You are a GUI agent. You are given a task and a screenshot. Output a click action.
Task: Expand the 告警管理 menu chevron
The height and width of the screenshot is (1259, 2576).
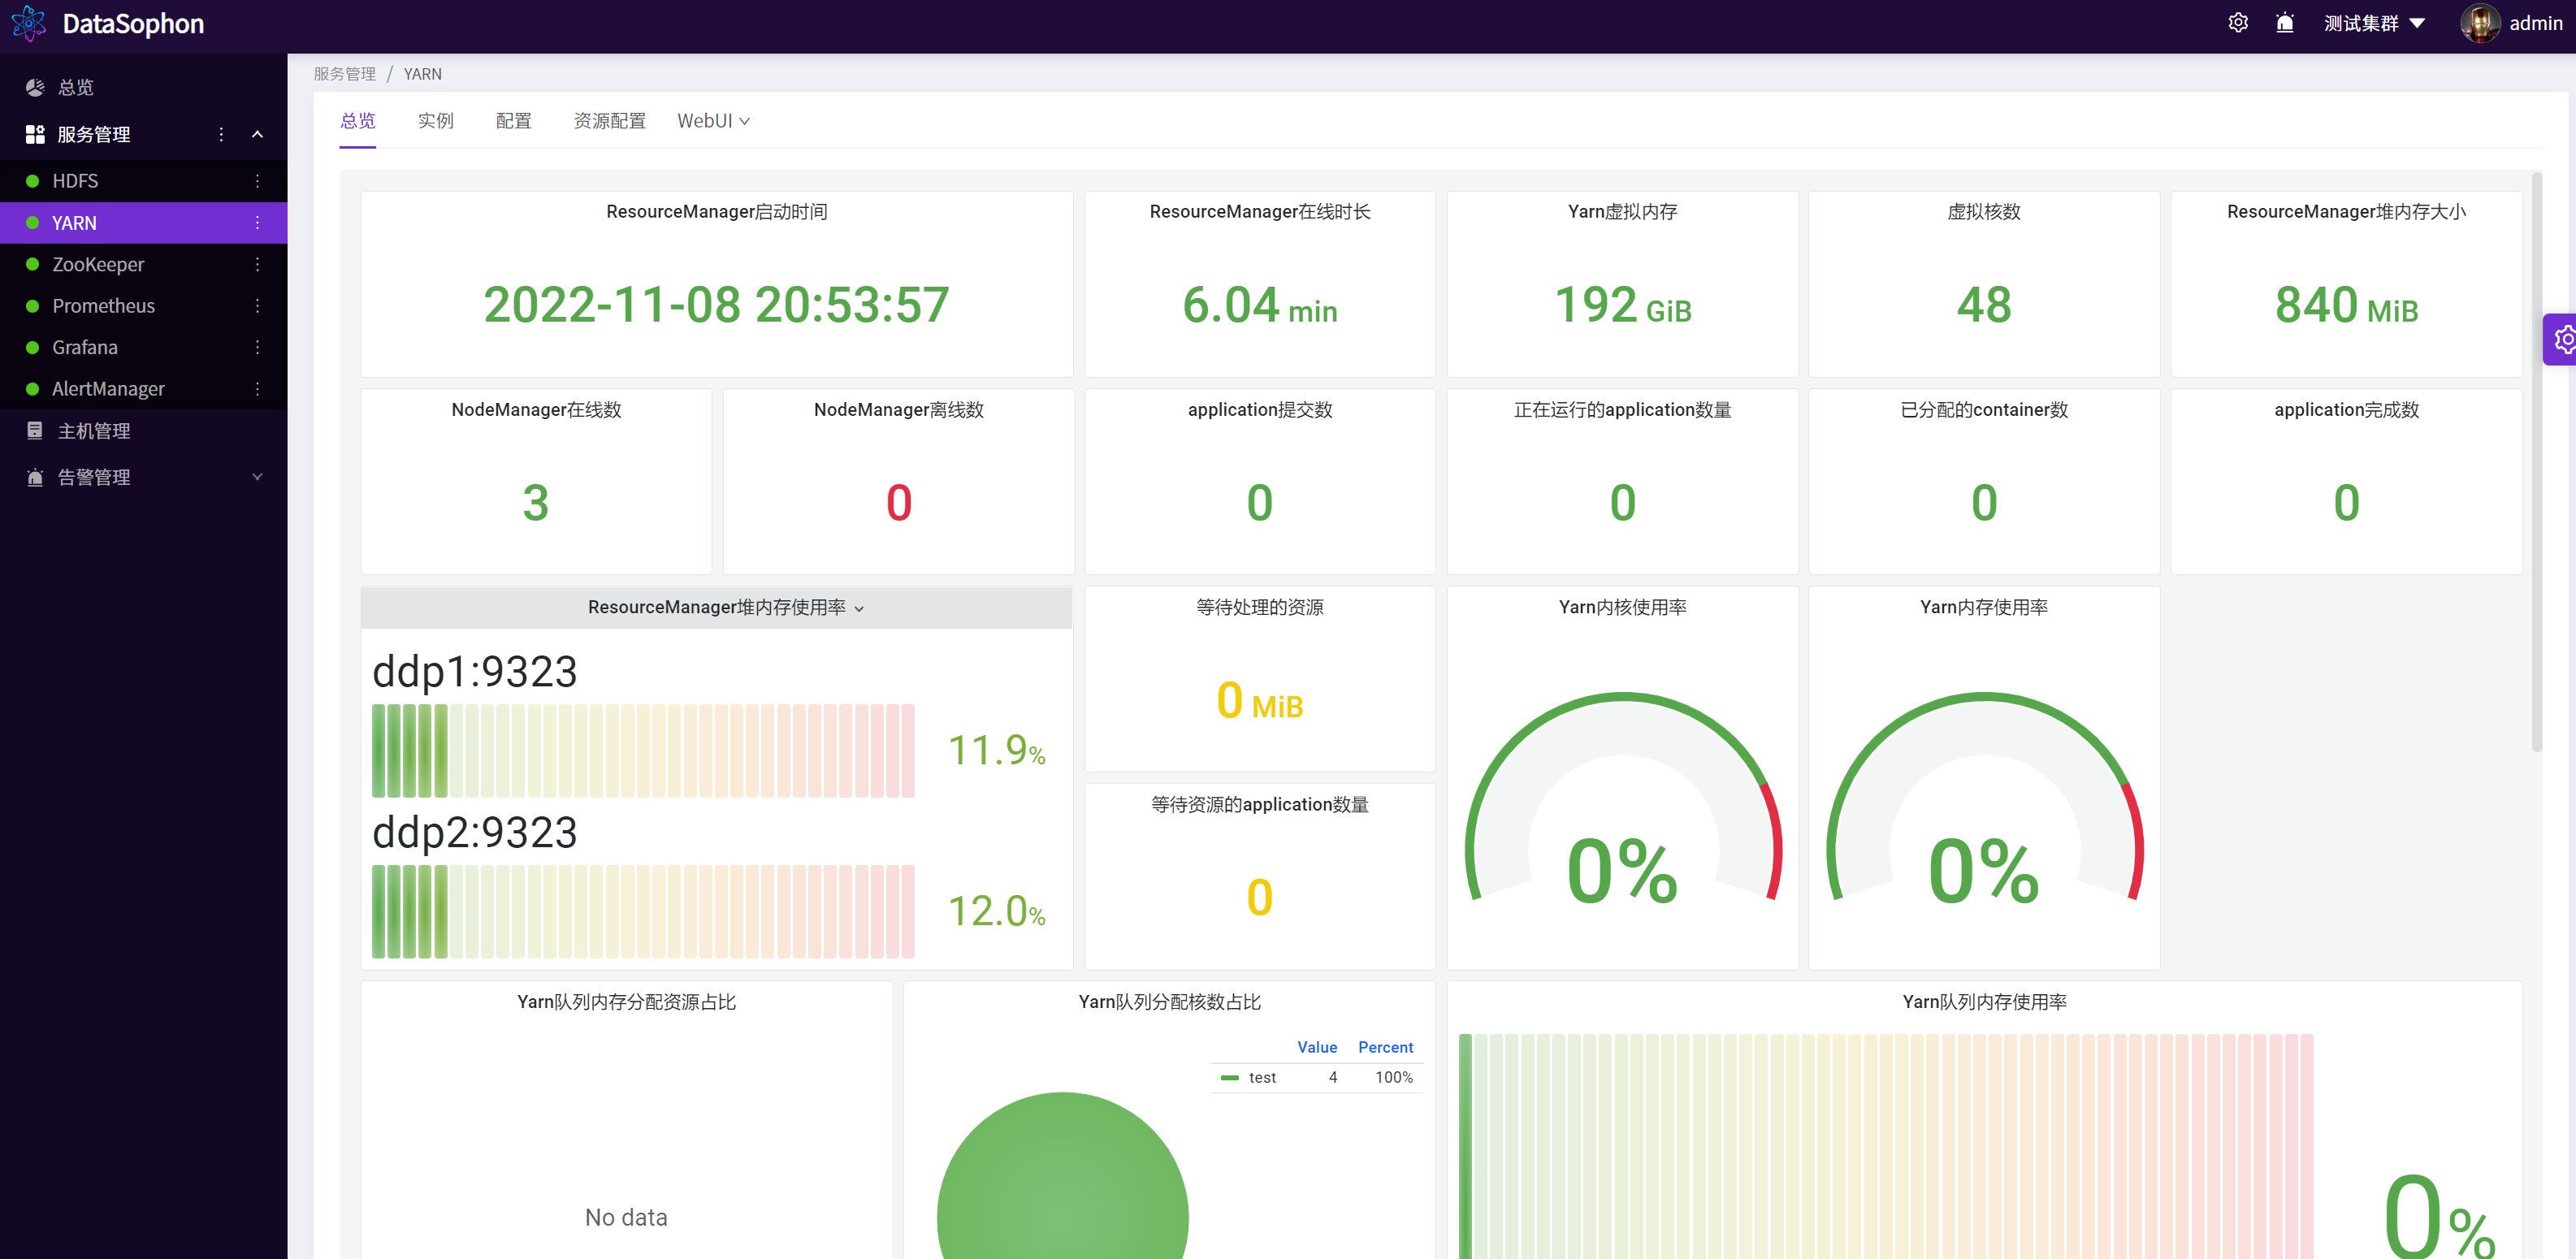[x=257, y=477]
